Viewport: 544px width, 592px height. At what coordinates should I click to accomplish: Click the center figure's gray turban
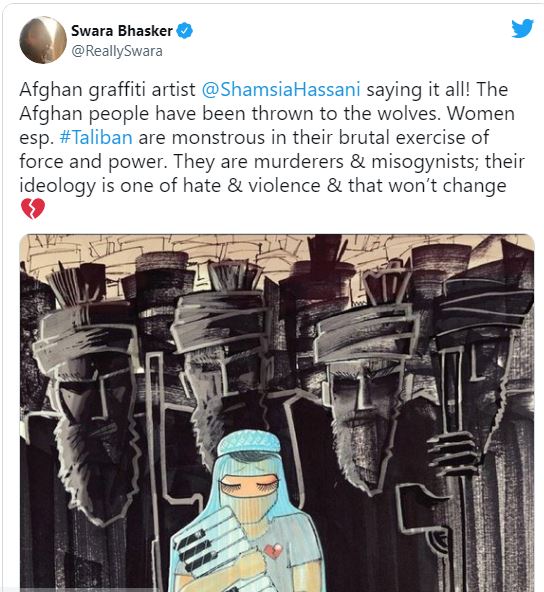tap(223, 321)
